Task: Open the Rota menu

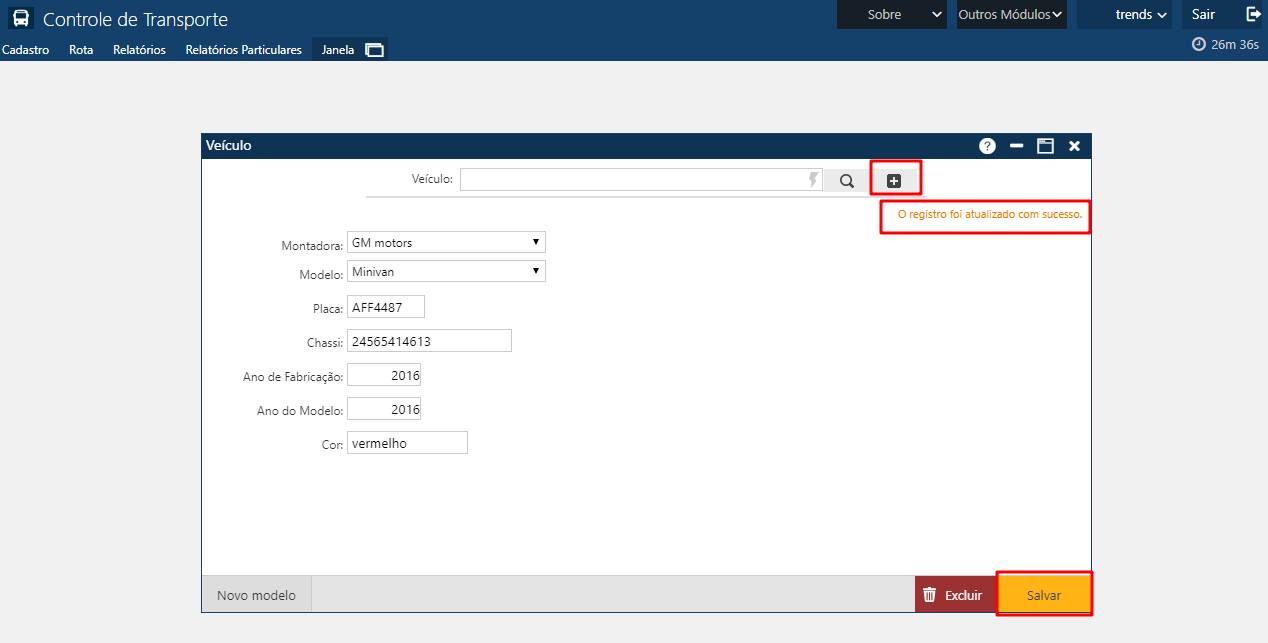Action: coord(81,50)
